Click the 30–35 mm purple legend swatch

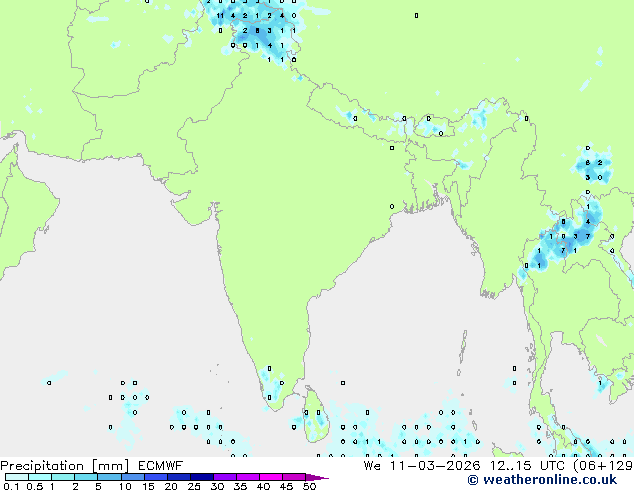[x=225, y=477]
